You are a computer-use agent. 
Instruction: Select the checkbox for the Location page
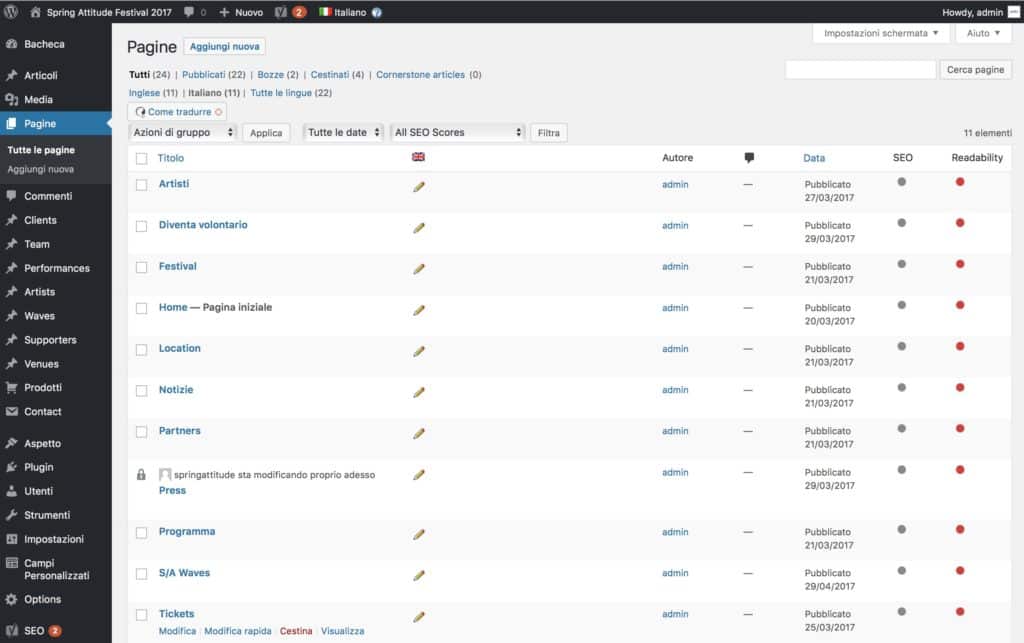point(141,349)
